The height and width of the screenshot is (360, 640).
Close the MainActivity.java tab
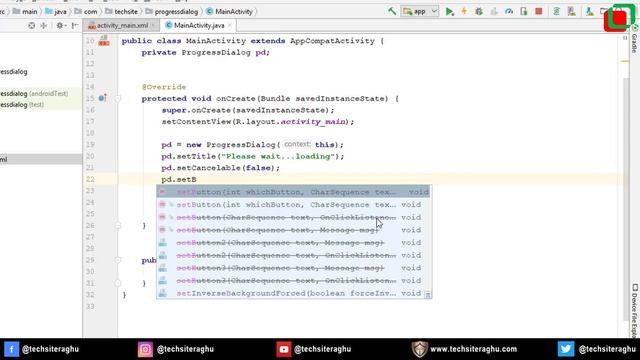(x=230, y=25)
